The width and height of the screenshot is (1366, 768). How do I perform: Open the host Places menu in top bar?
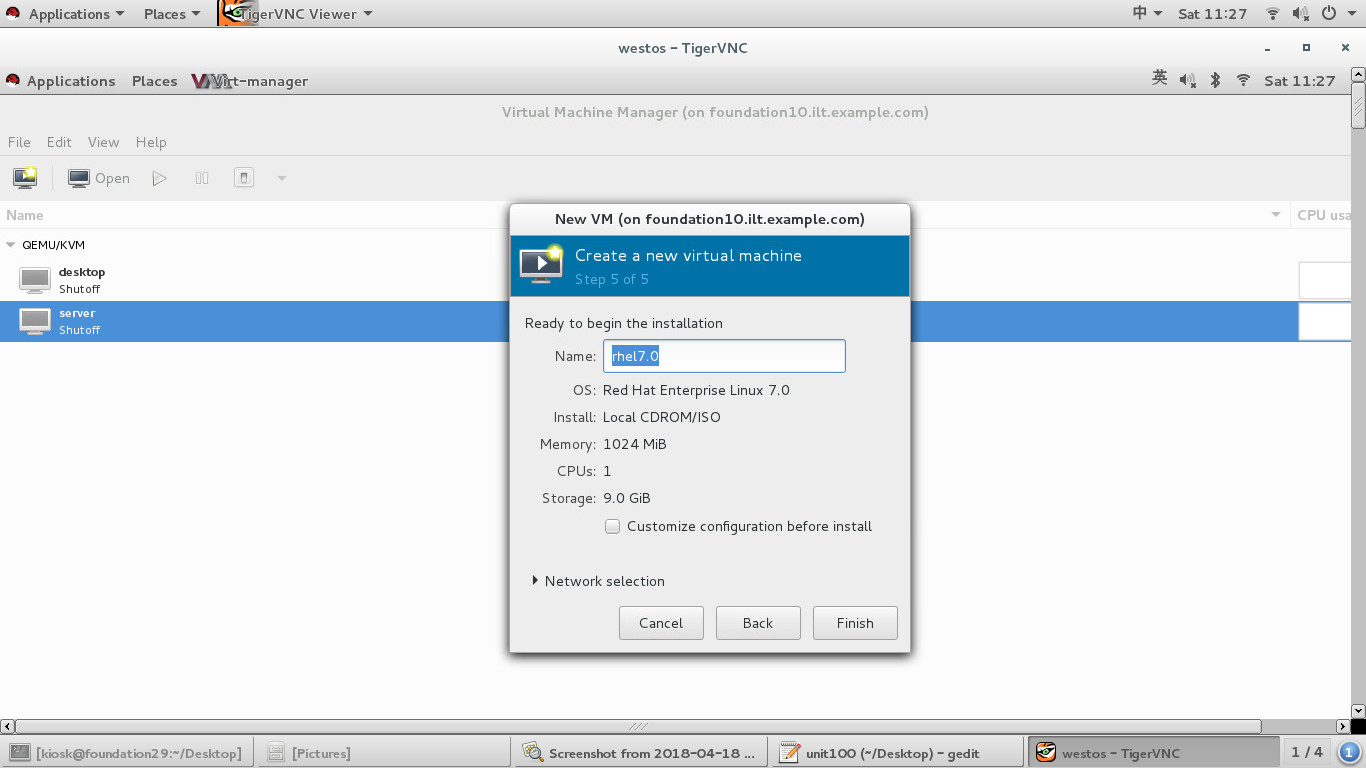tap(172, 14)
